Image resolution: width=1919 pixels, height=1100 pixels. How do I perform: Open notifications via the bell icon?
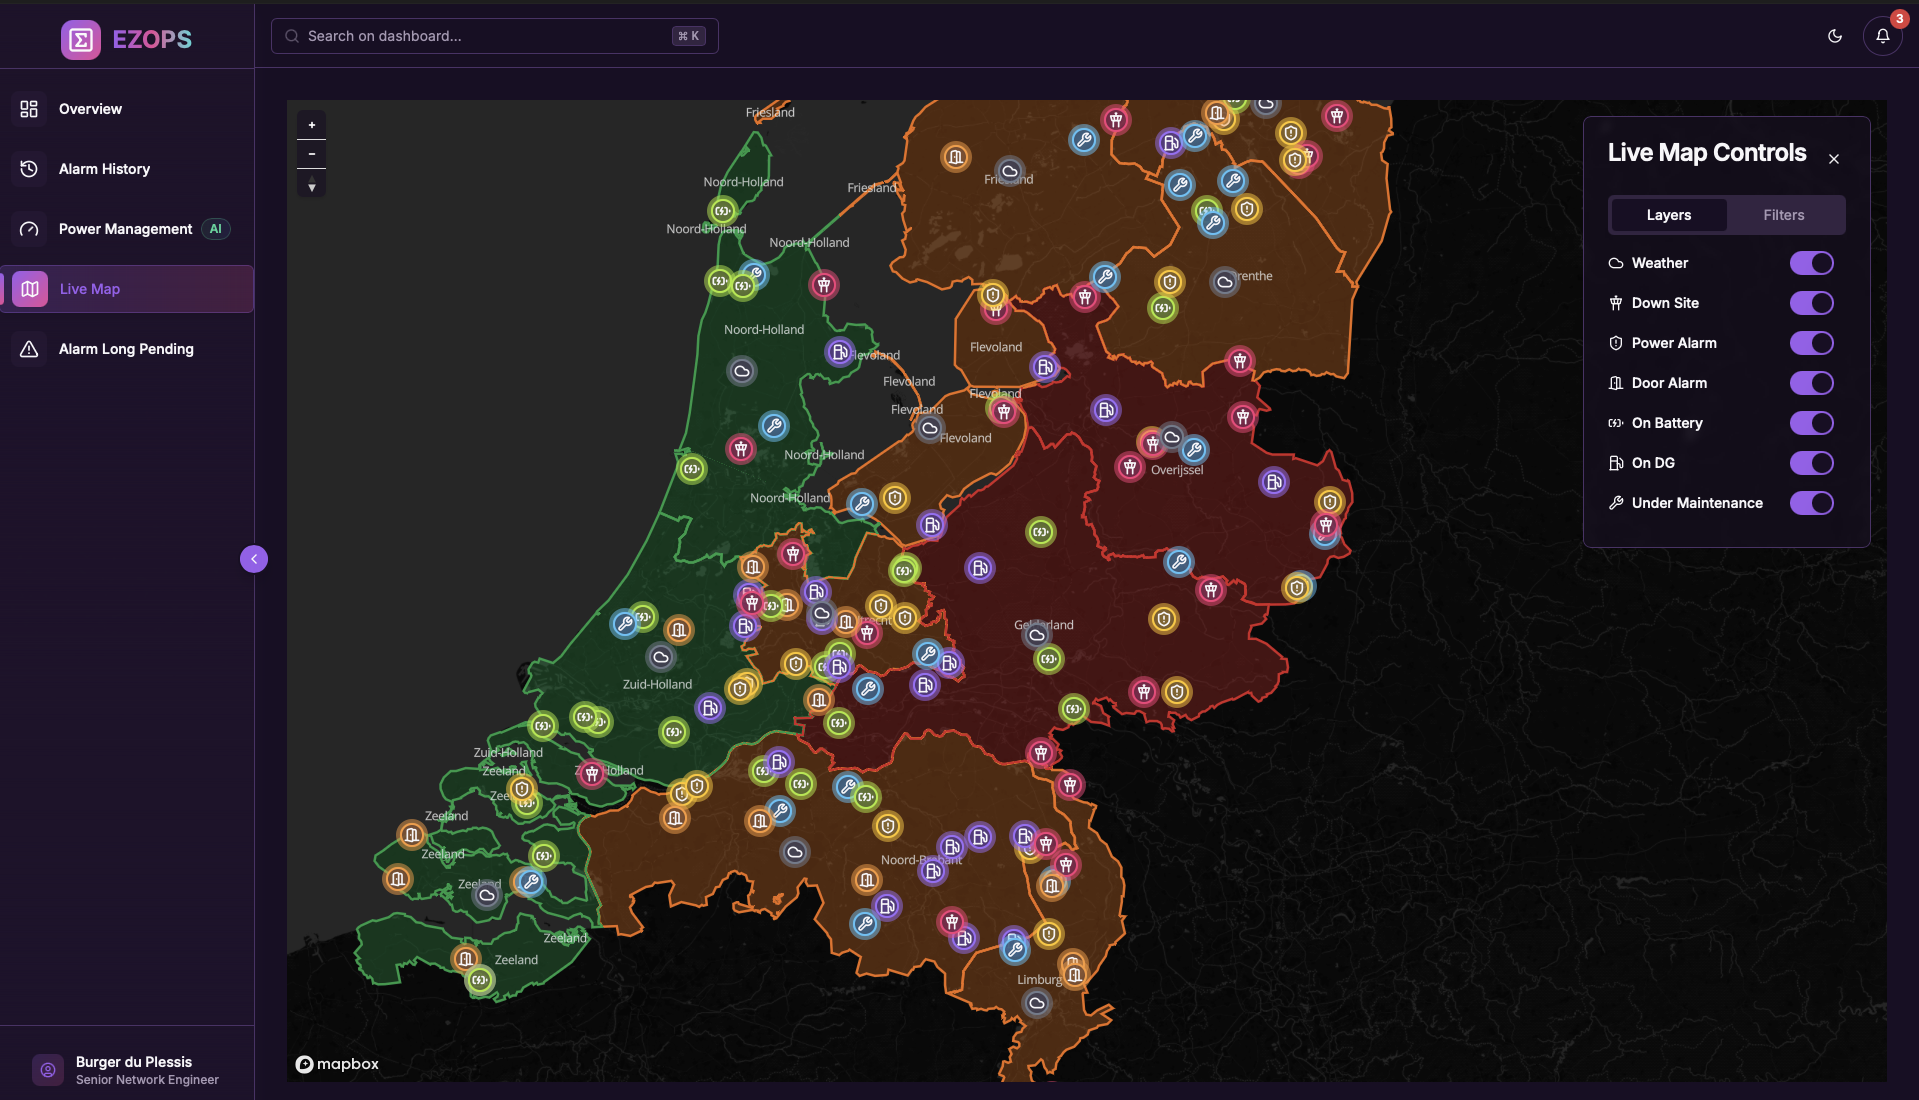pos(1883,36)
